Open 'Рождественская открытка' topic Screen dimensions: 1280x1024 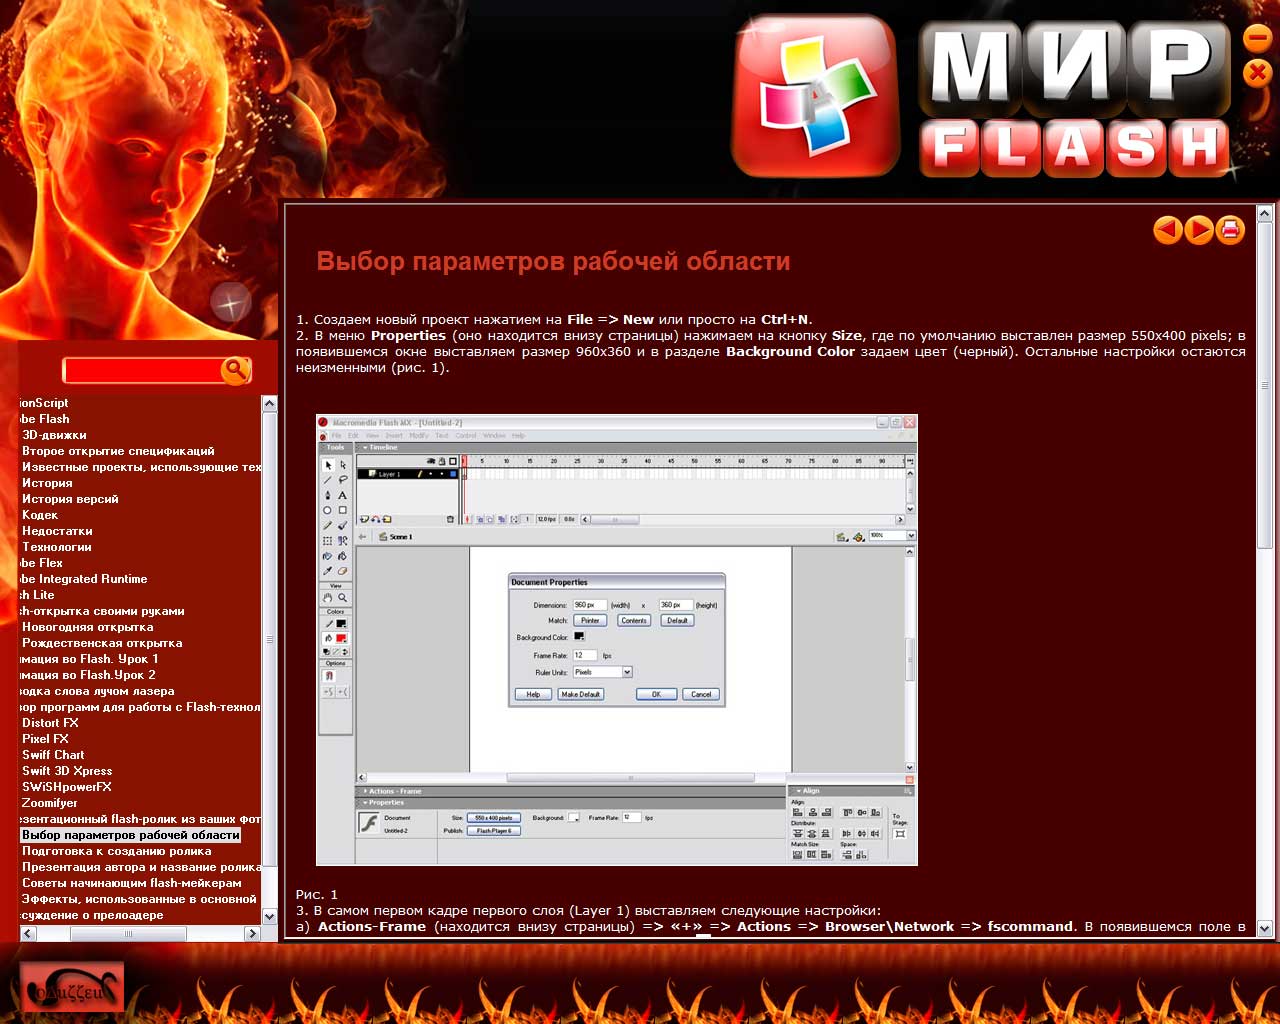tap(102, 643)
